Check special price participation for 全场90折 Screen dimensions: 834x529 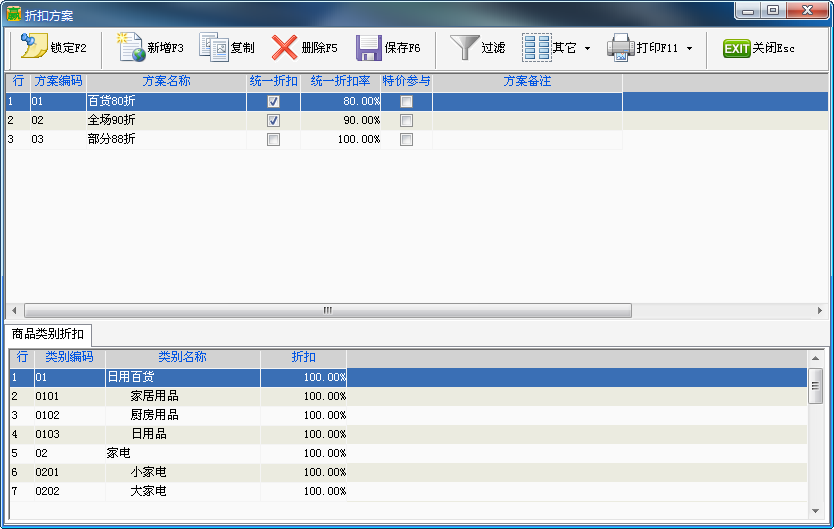coord(406,121)
